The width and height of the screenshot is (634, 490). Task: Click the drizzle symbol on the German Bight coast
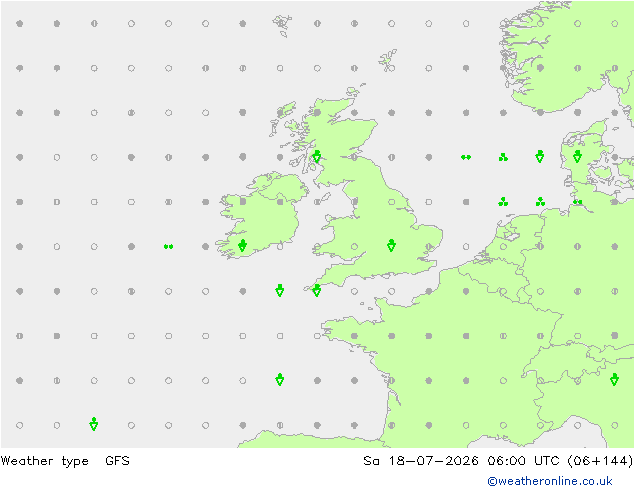click(577, 202)
